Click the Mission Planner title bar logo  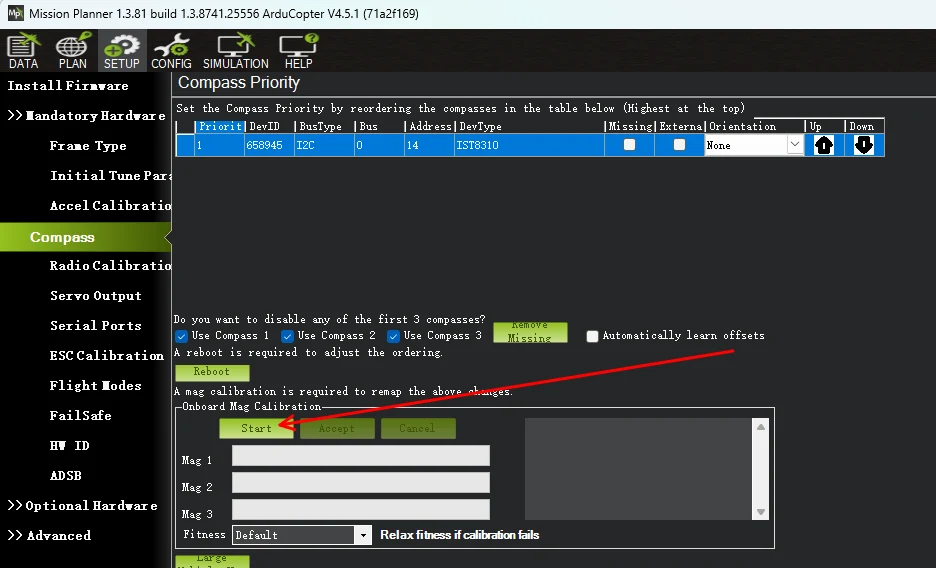click(16, 13)
